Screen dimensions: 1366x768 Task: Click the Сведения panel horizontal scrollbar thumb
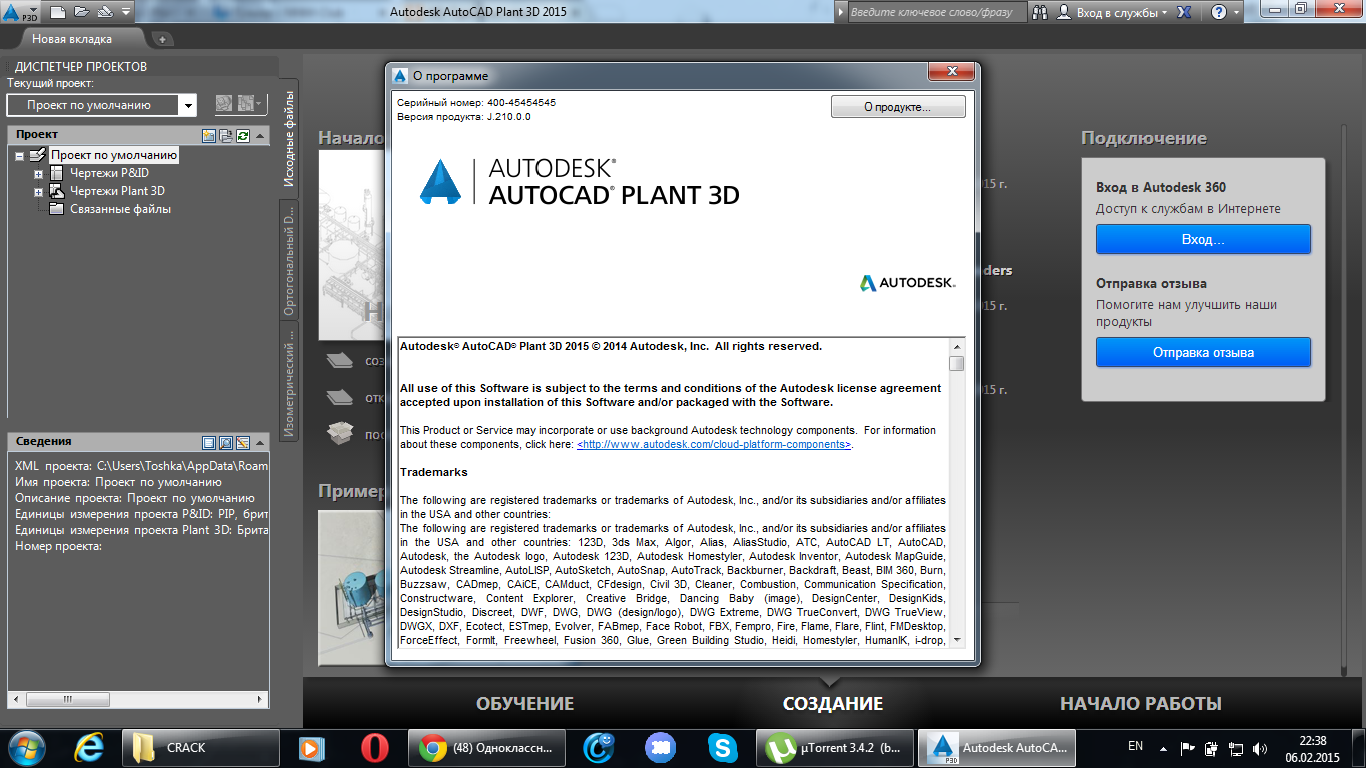coord(69,699)
